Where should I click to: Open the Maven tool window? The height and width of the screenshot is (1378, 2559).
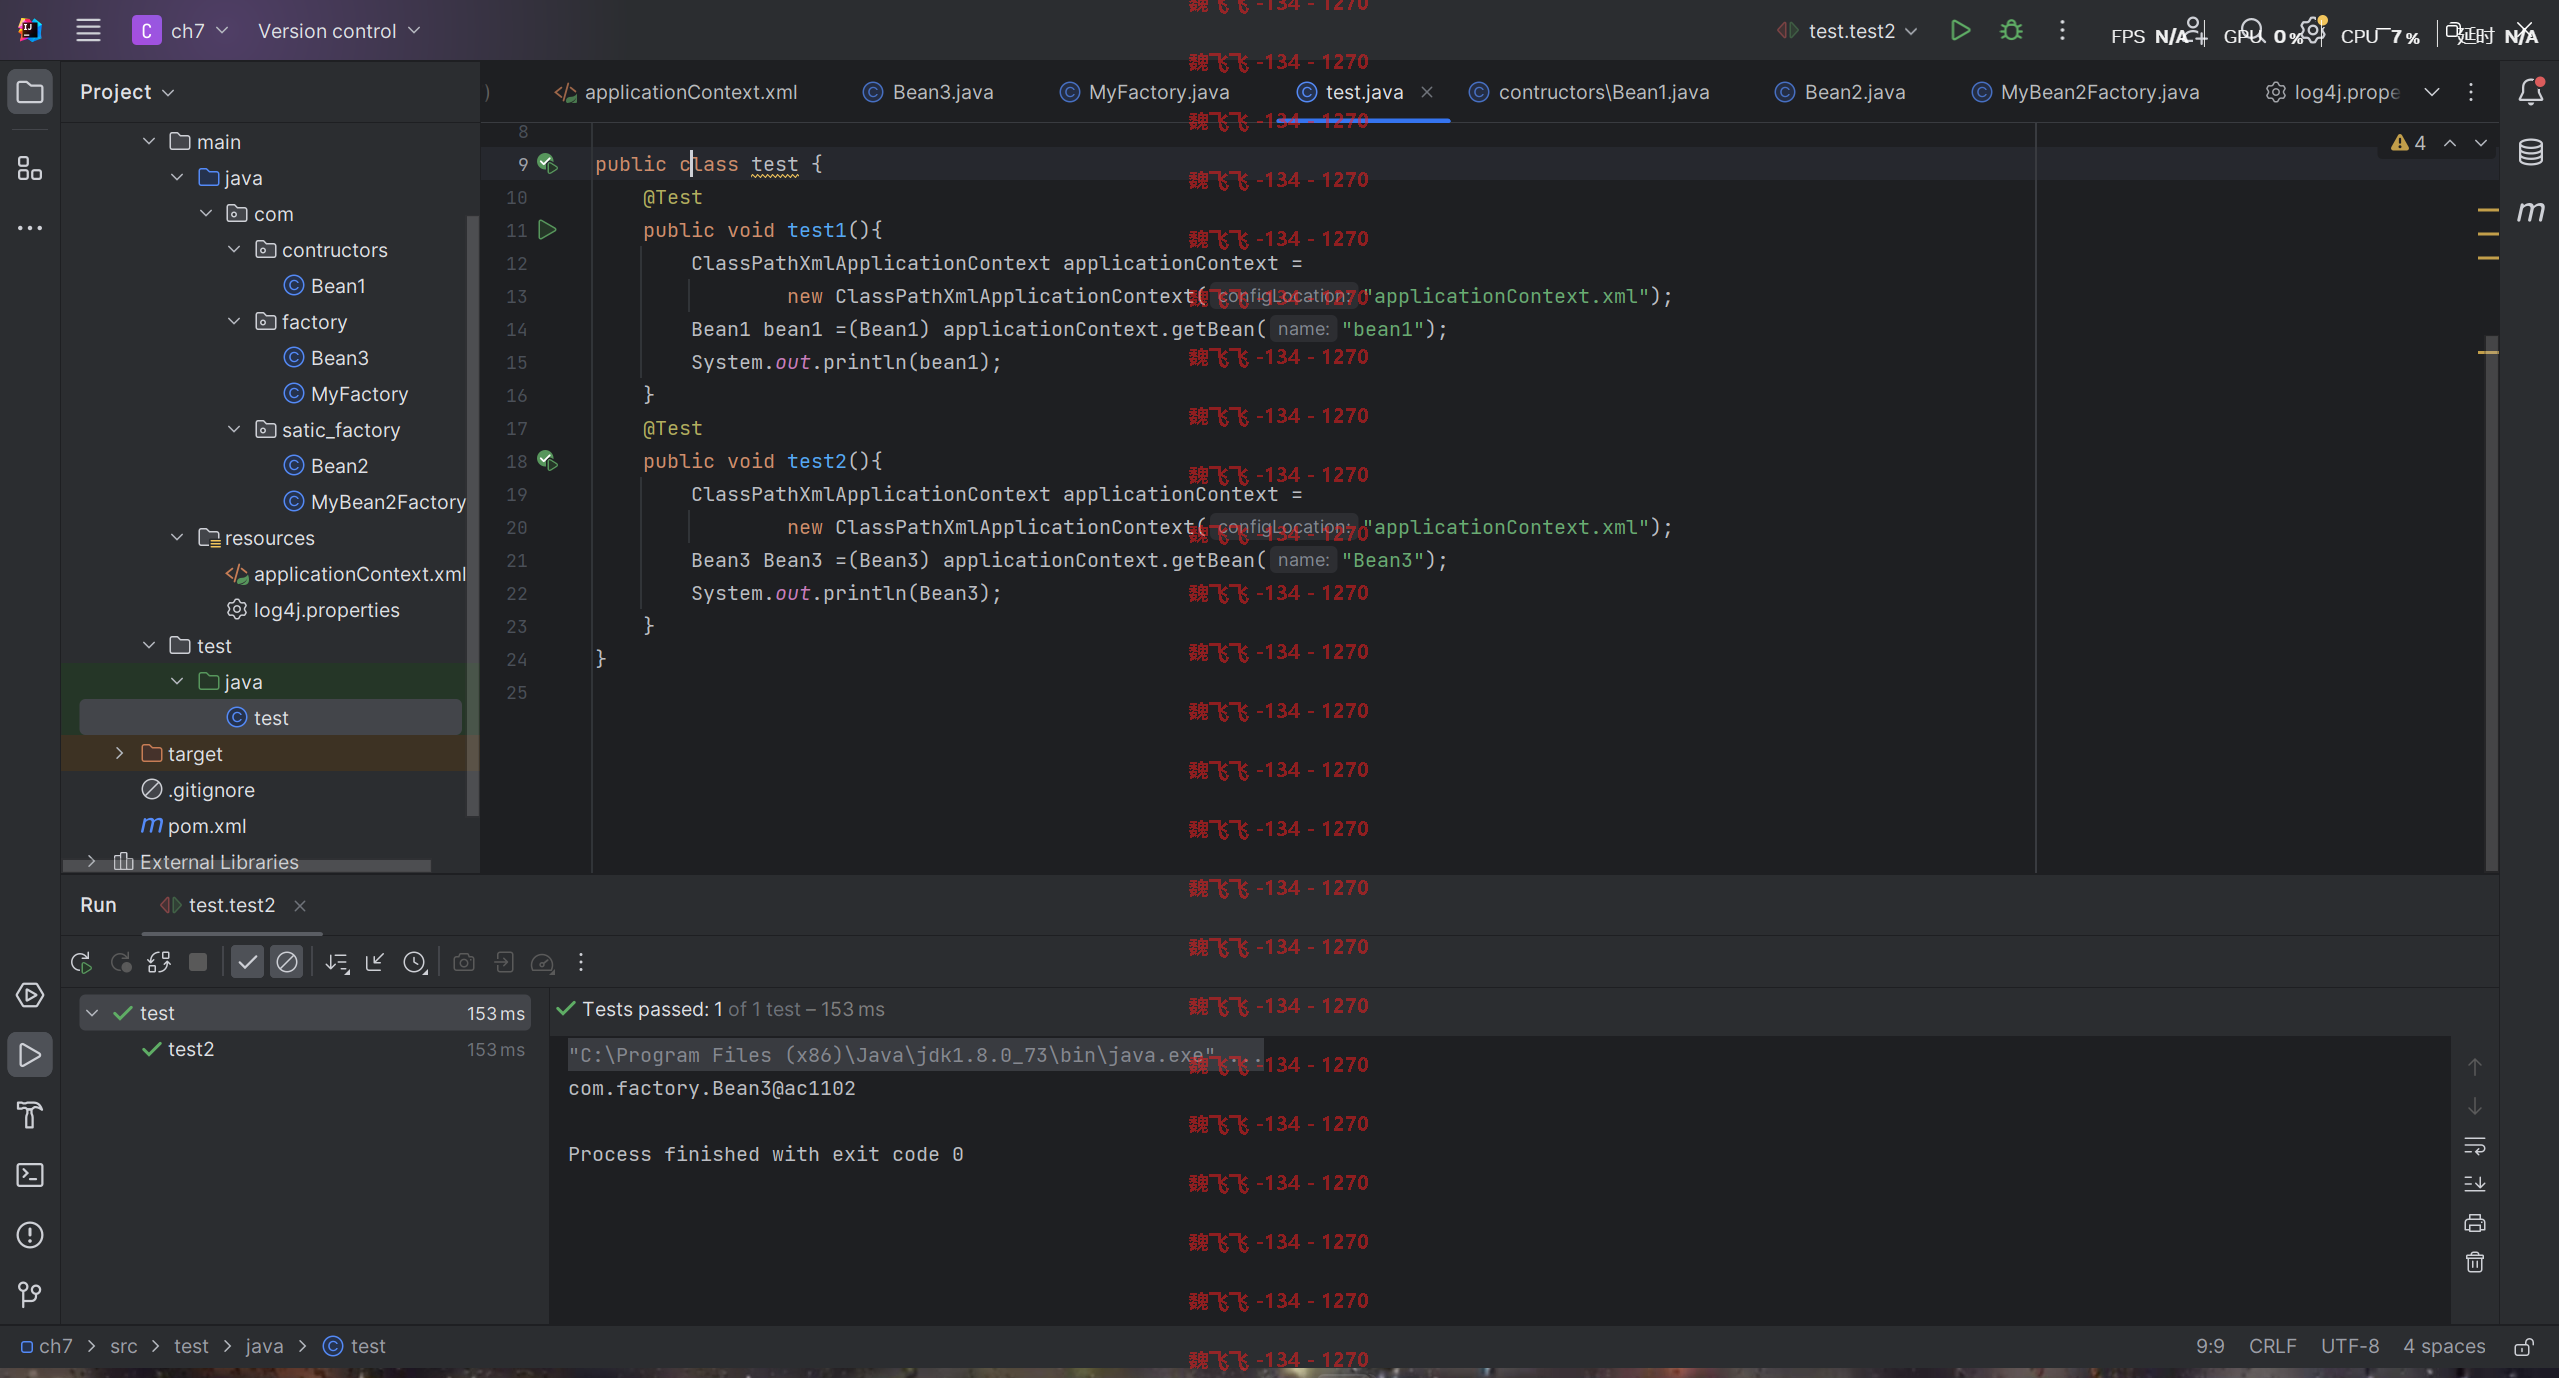[2530, 211]
